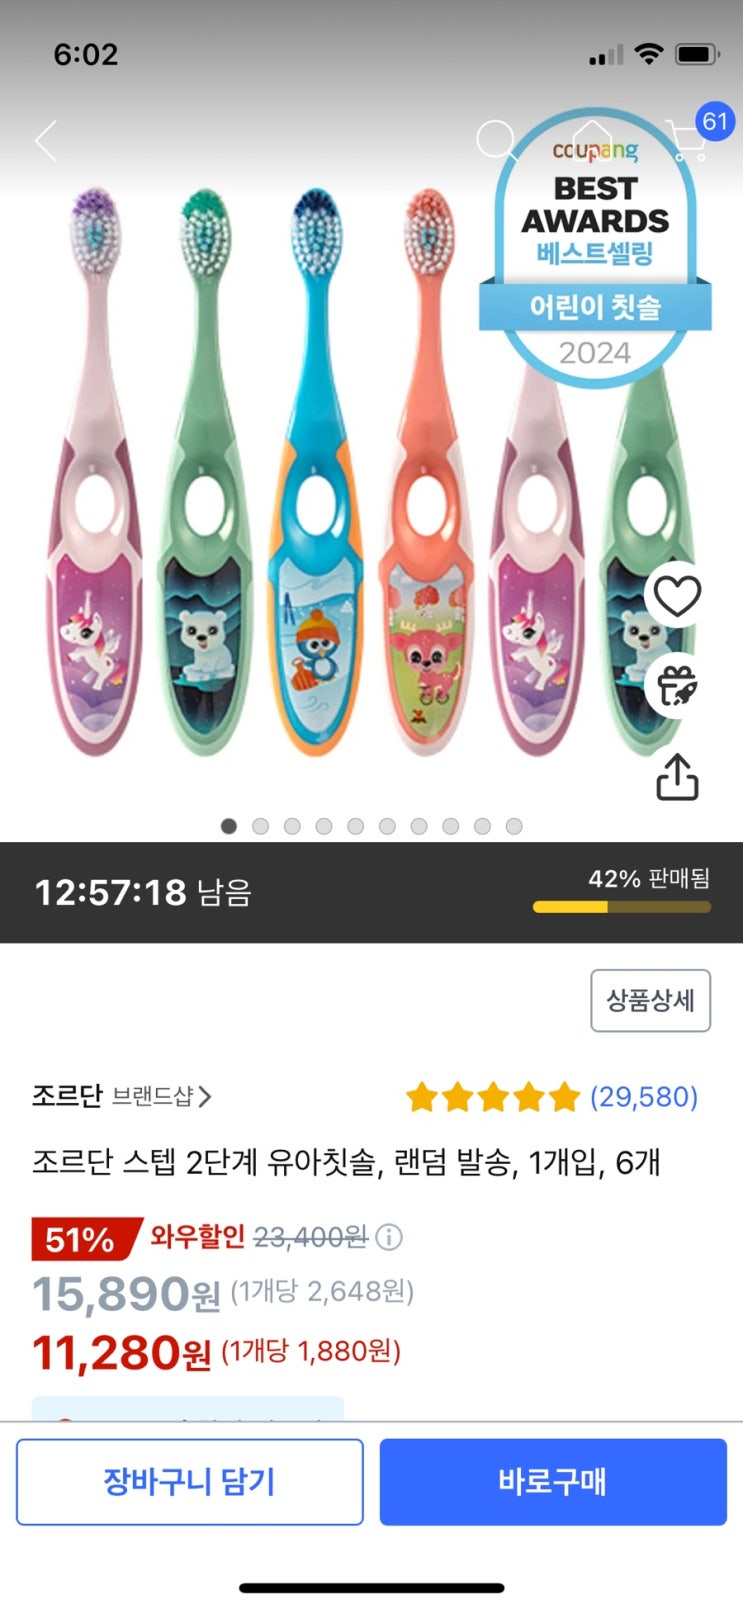Open shopping cart with 61 badge

pyautogui.click(x=690, y=140)
